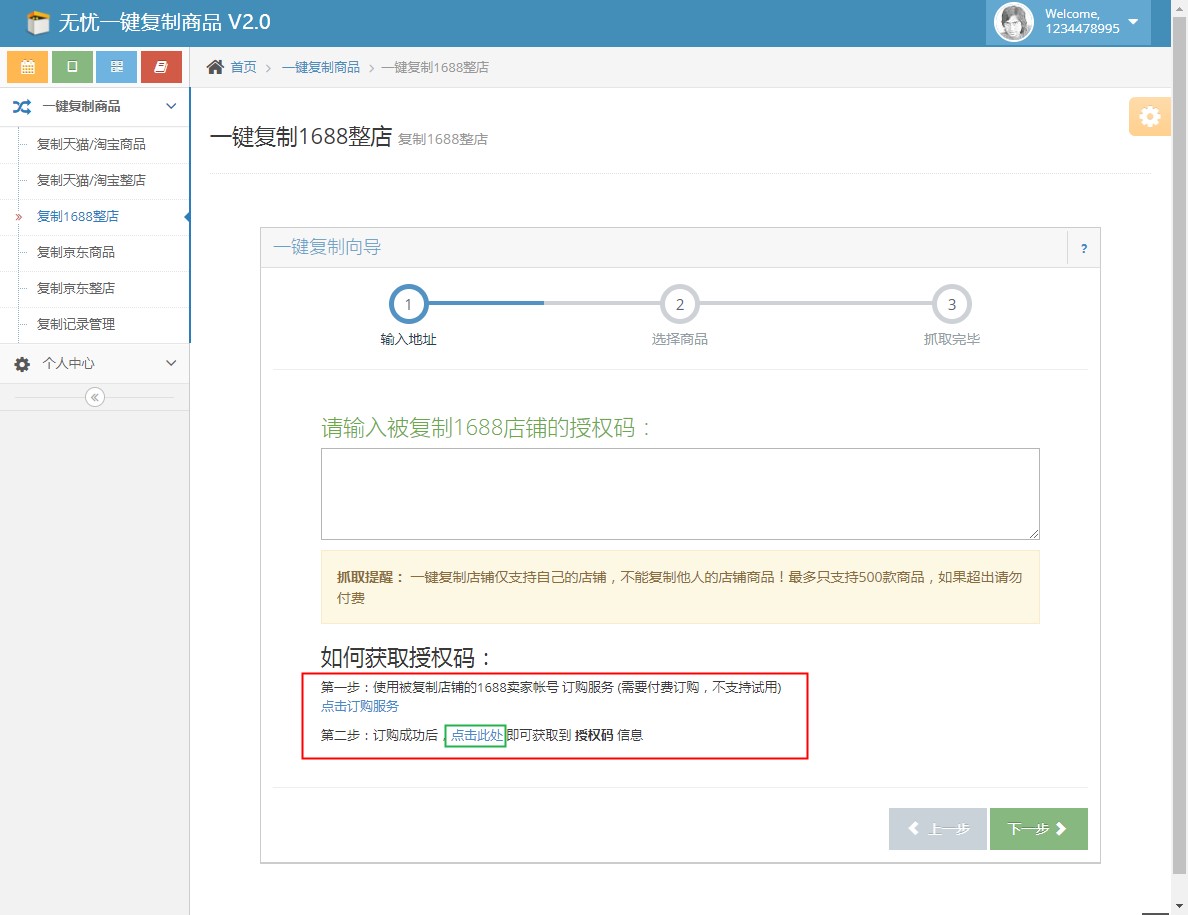Click the help question mark in wizard header
This screenshot has width=1188, height=915.
1084,248
